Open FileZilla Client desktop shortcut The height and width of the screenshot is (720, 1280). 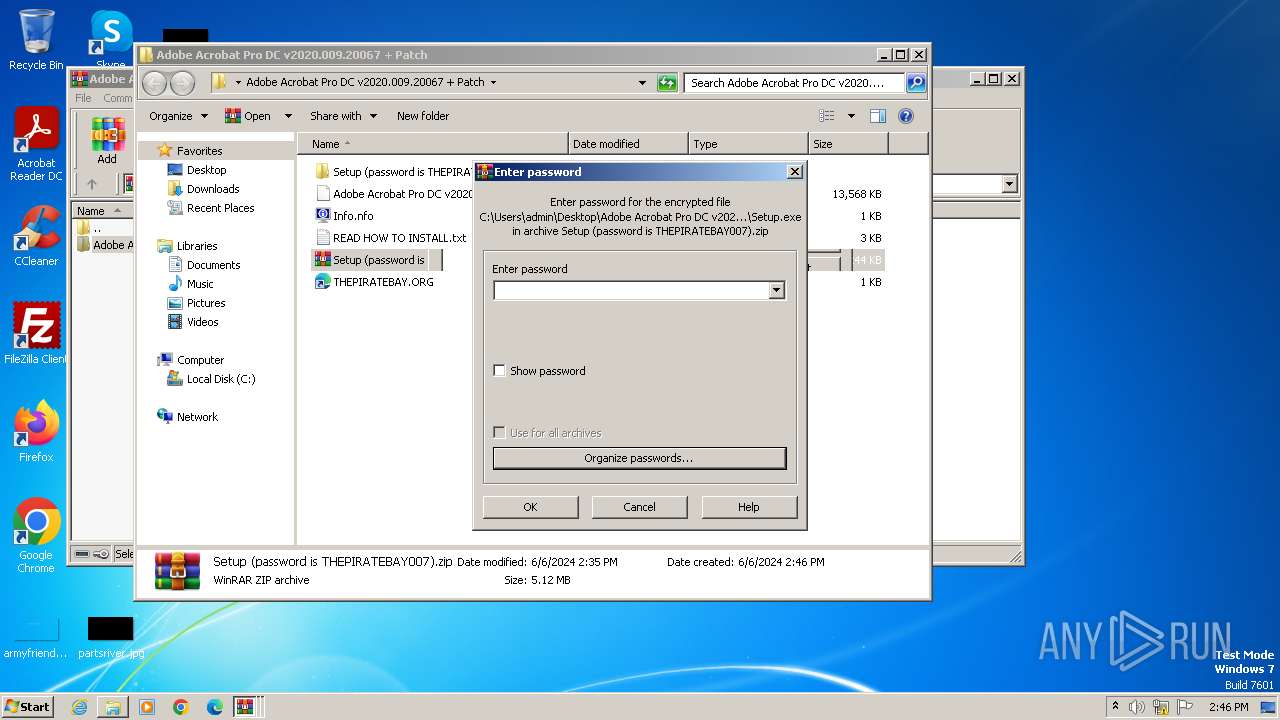click(36, 334)
